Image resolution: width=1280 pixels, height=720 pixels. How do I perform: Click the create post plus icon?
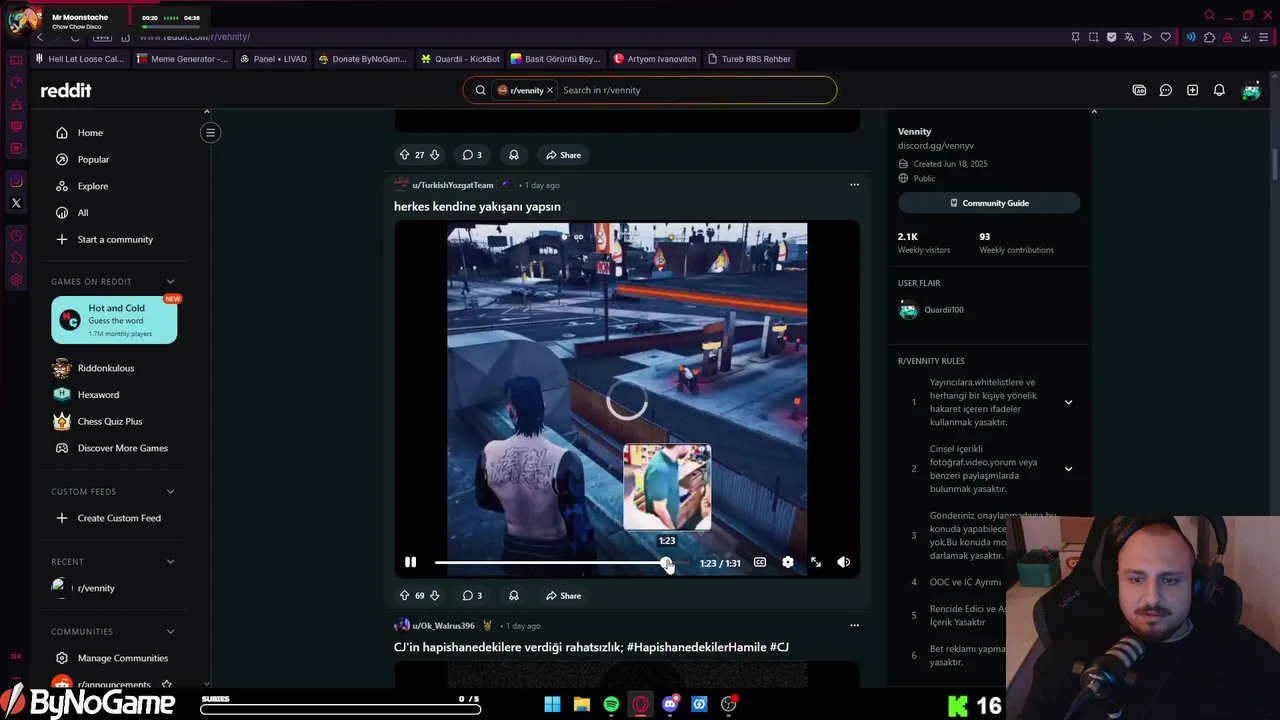tap(1192, 90)
